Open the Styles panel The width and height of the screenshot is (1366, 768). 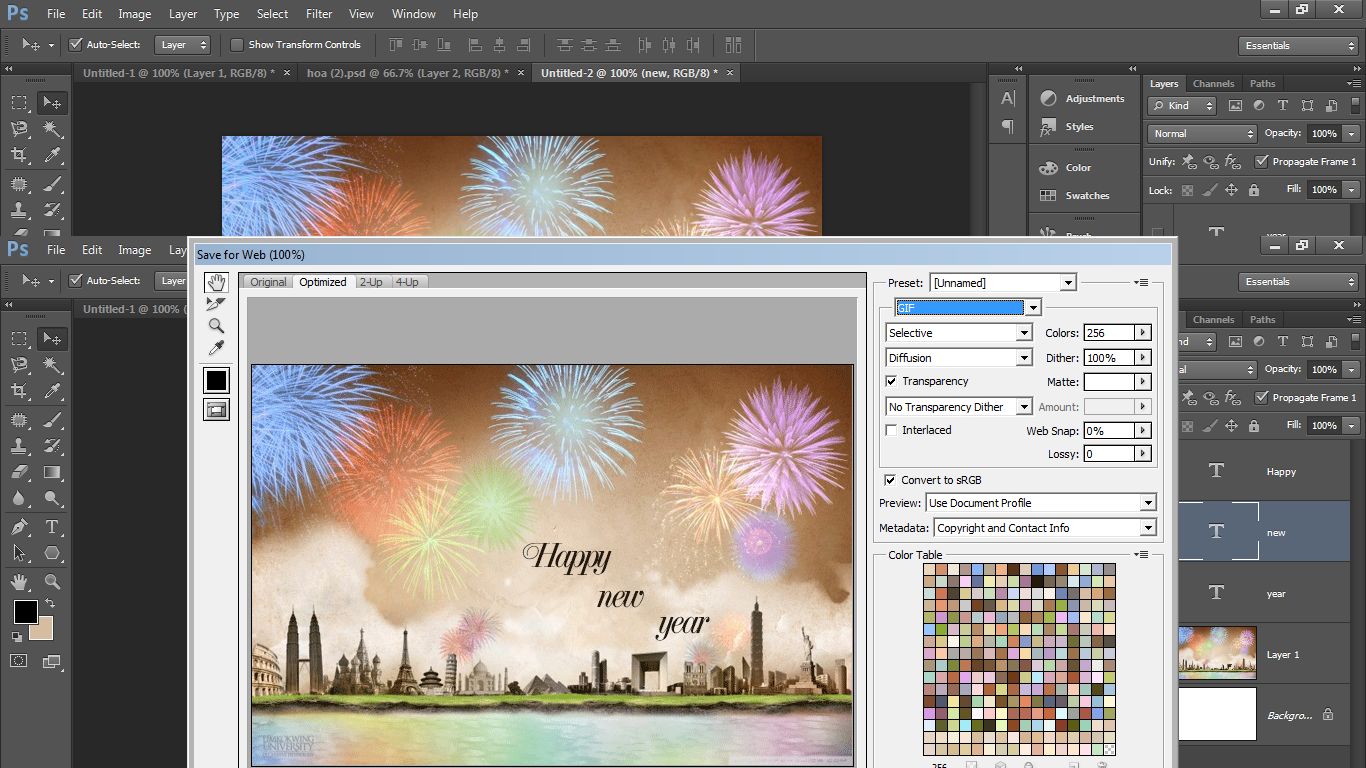point(1068,127)
